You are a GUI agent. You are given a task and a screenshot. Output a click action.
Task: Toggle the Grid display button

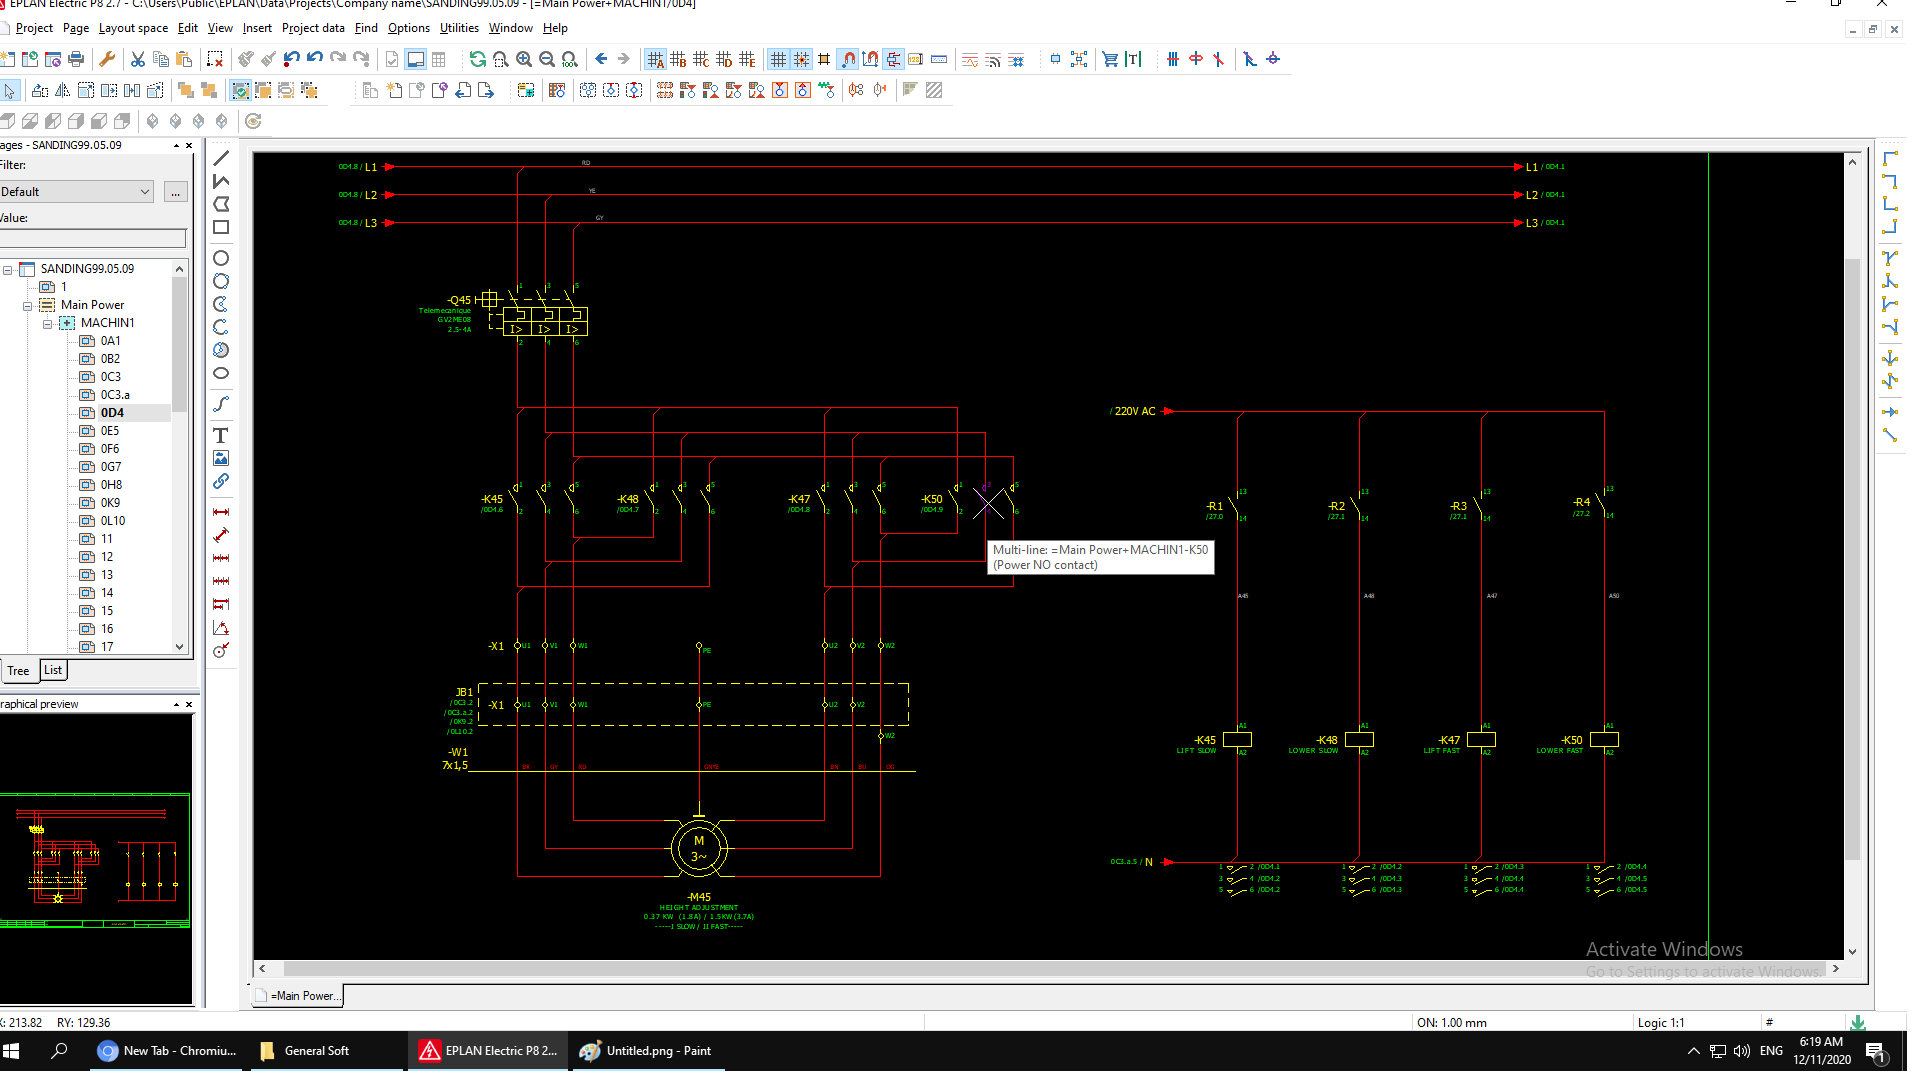point(778,60)
